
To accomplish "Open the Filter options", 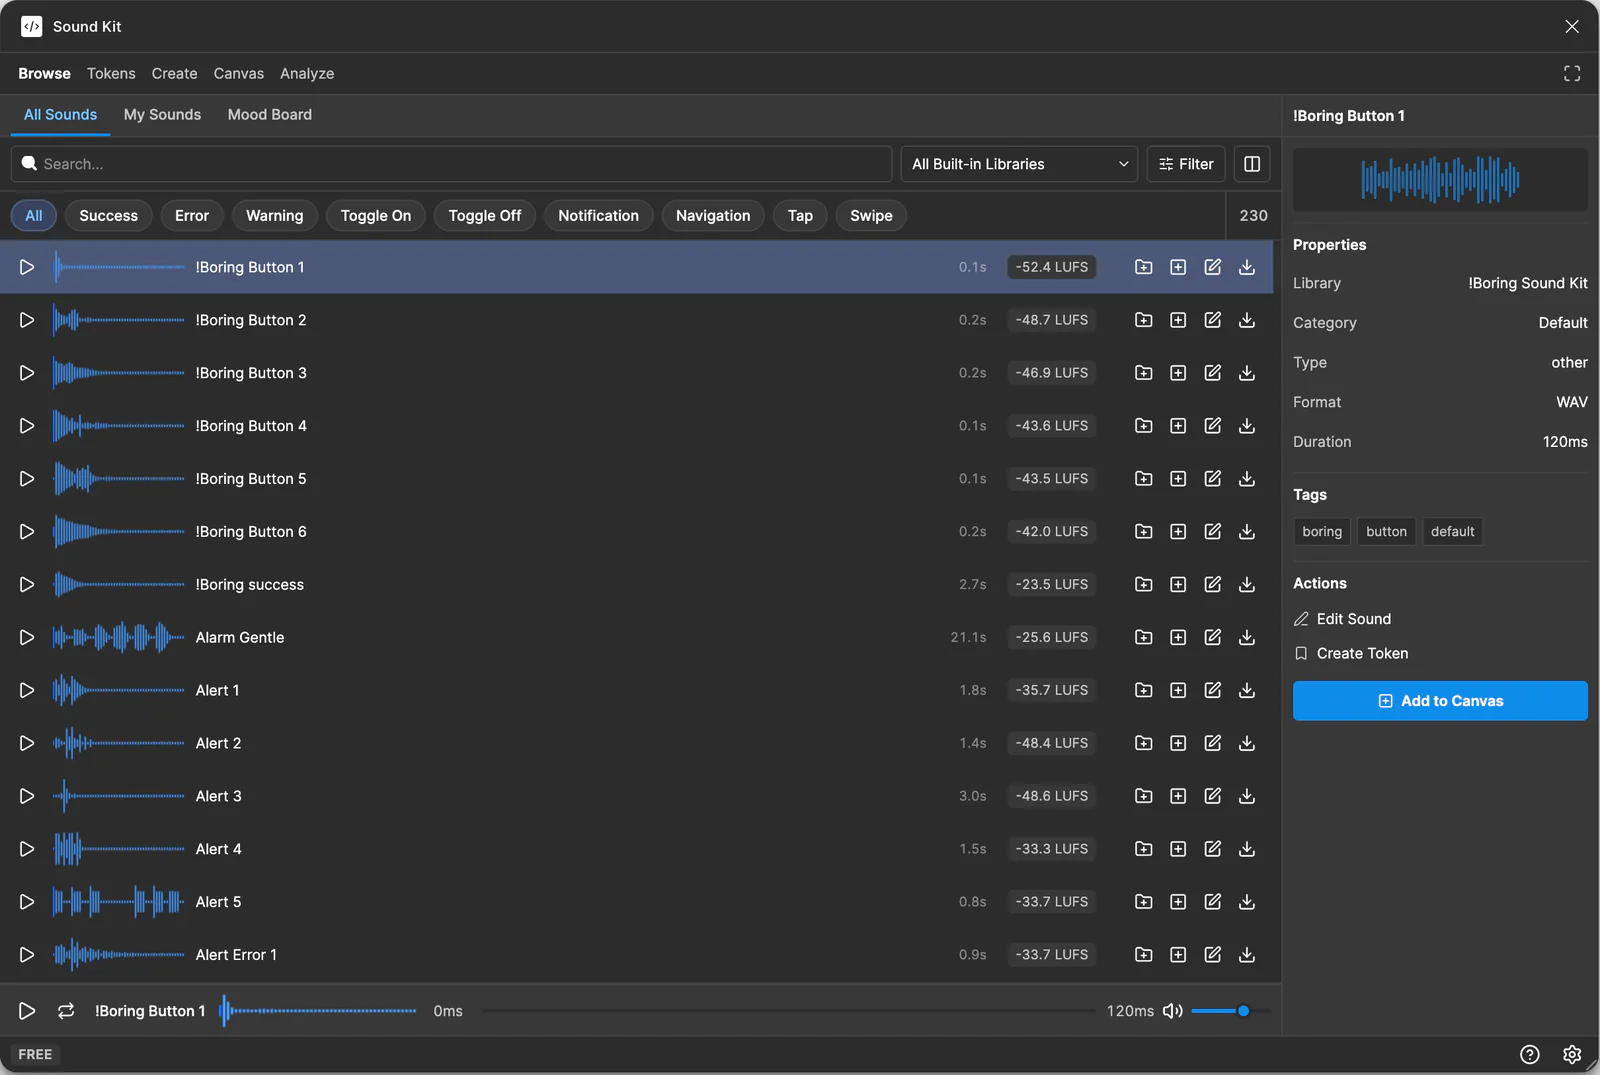I will [x=1186, y=164].
